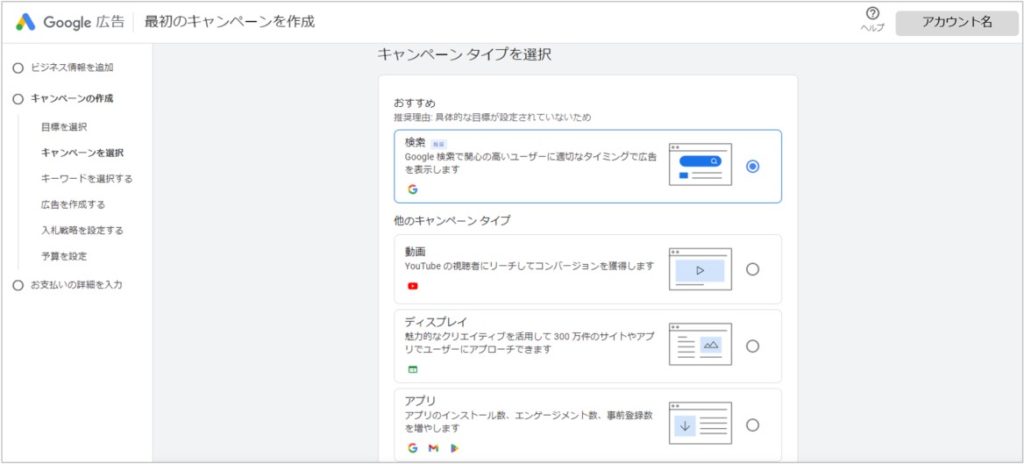This screenshot has height=464, width=1024.
Task: Click the green display network icon
Action: tap(412, 369)
